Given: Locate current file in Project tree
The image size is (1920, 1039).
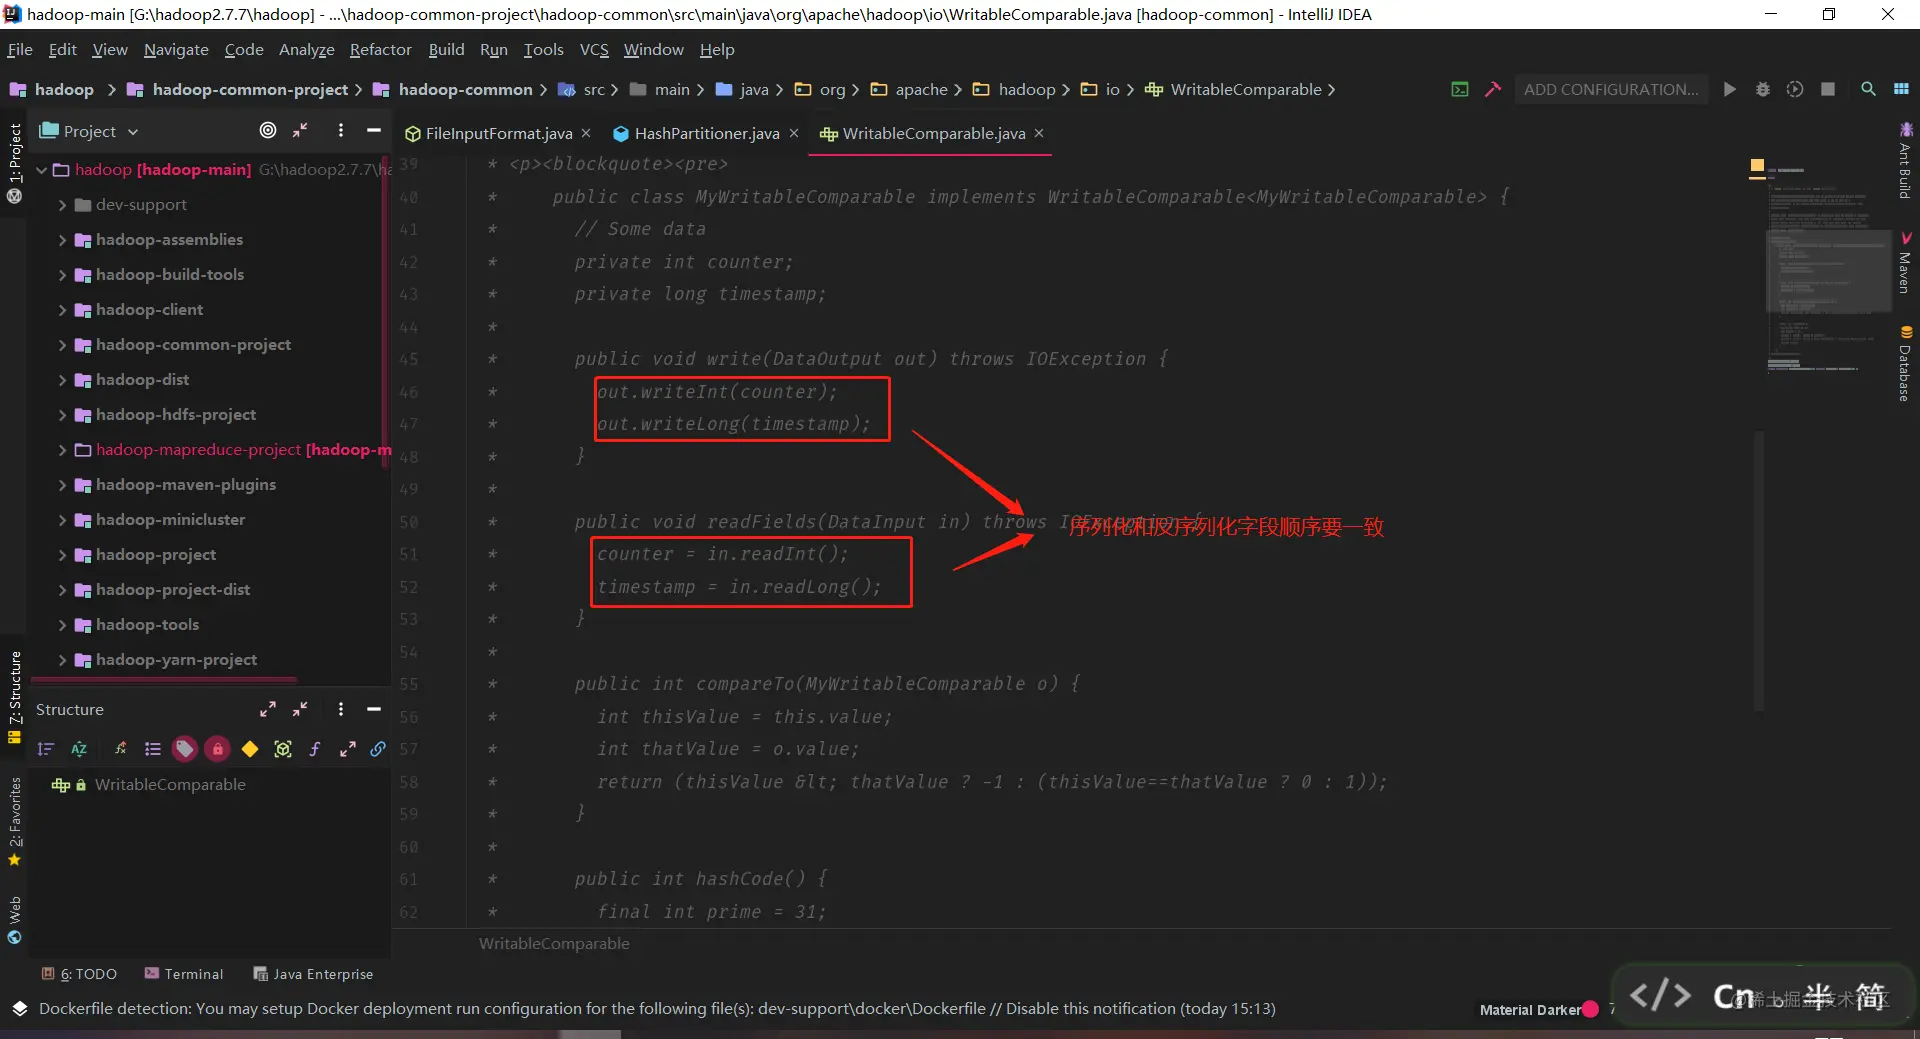Looking at the screenshot, I should click(268, 130).
